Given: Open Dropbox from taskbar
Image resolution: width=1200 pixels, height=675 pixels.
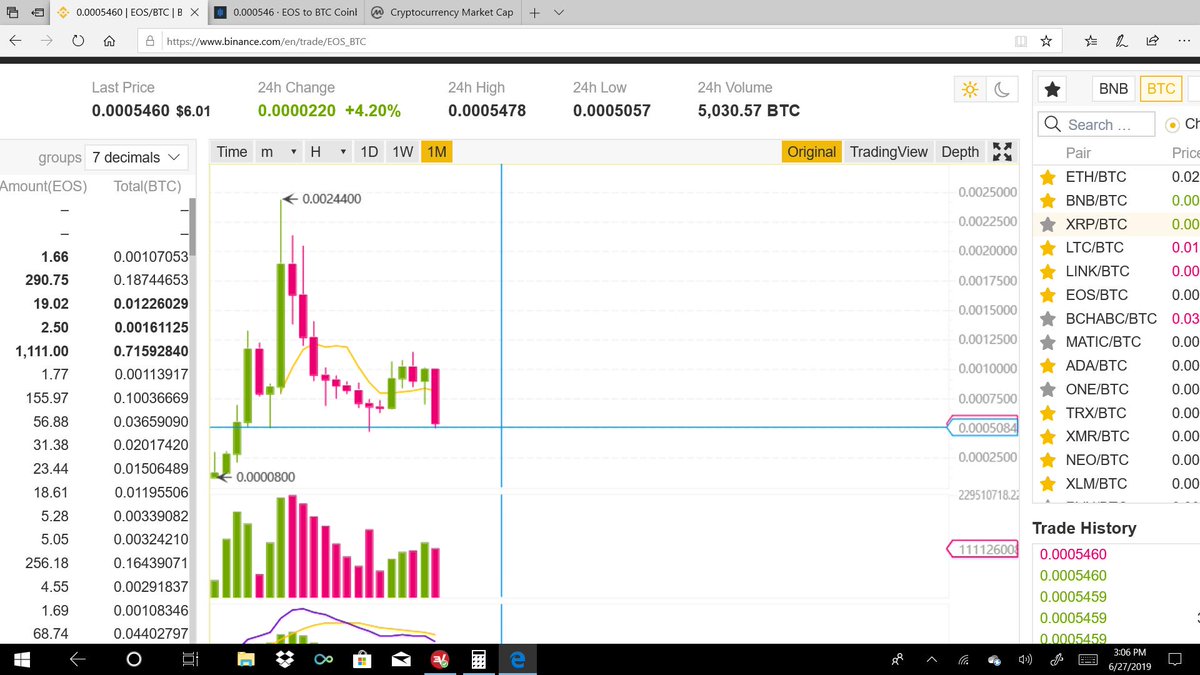Looking at the screenshot, I should (284, 660).
